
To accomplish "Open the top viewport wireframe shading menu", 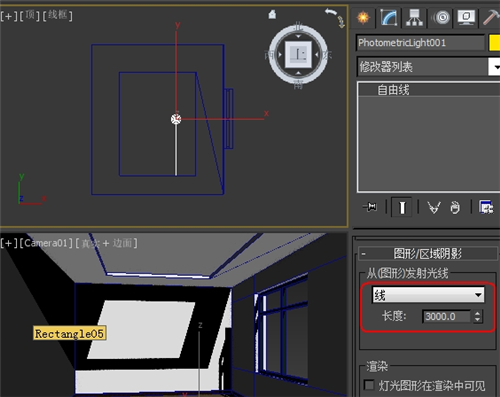I will [x=57, y=15].
